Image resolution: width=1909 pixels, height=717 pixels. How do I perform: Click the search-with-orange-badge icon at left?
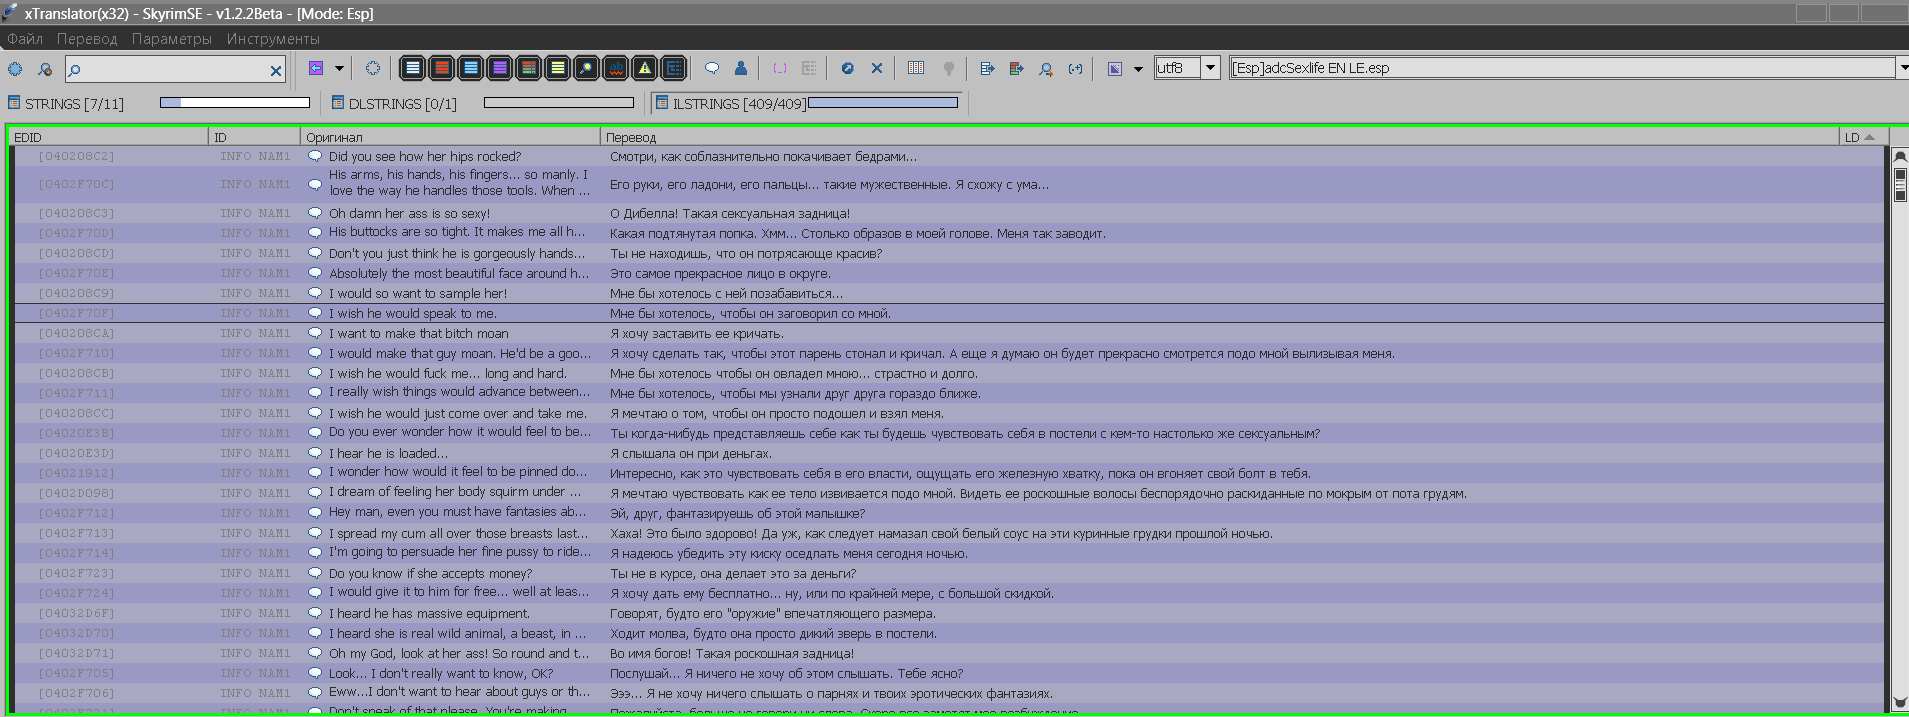pyautogui.click(x=45, y=69)
